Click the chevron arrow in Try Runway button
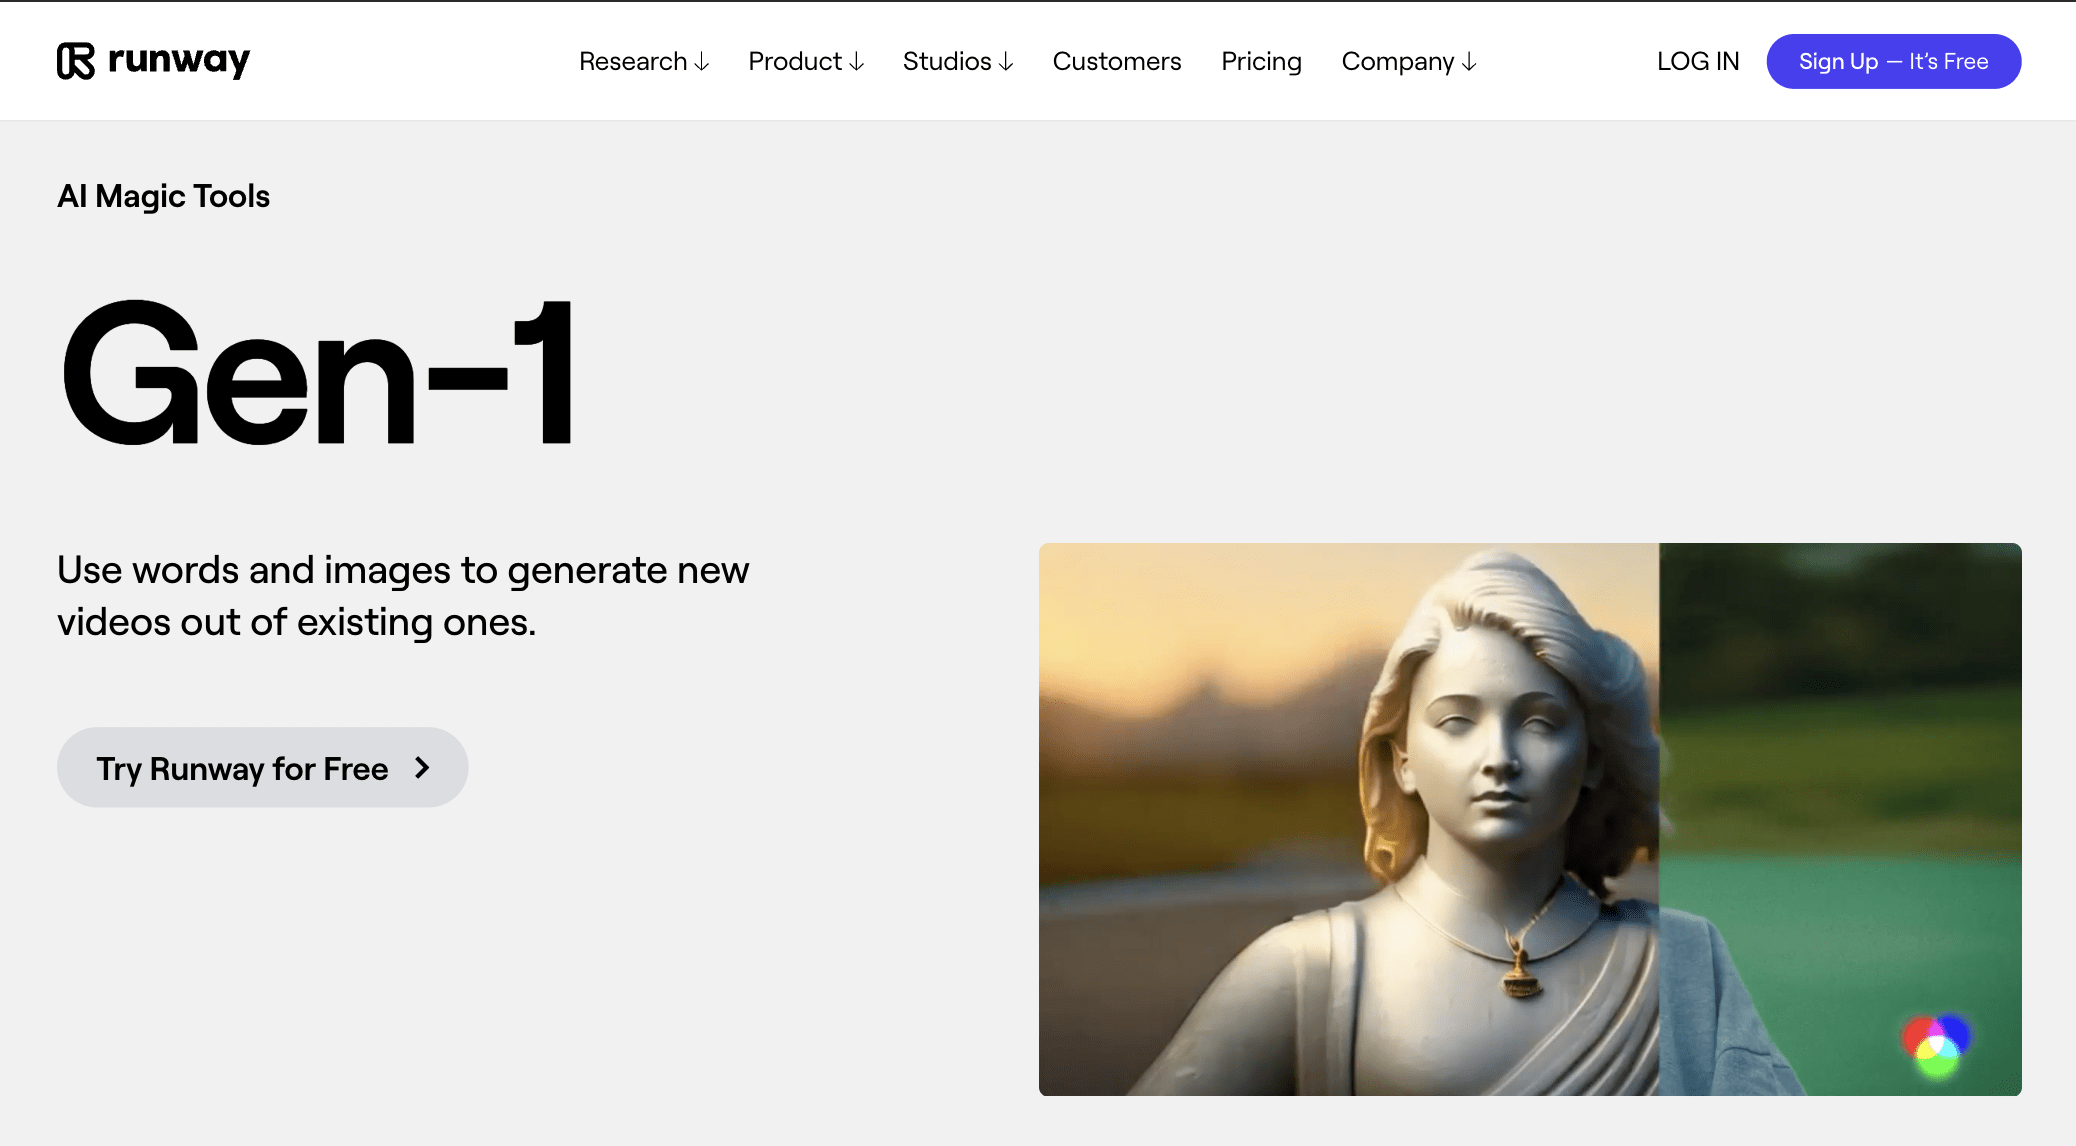Image resolution: width=2076 pixels, height=1146 pixels. [422, 768]
